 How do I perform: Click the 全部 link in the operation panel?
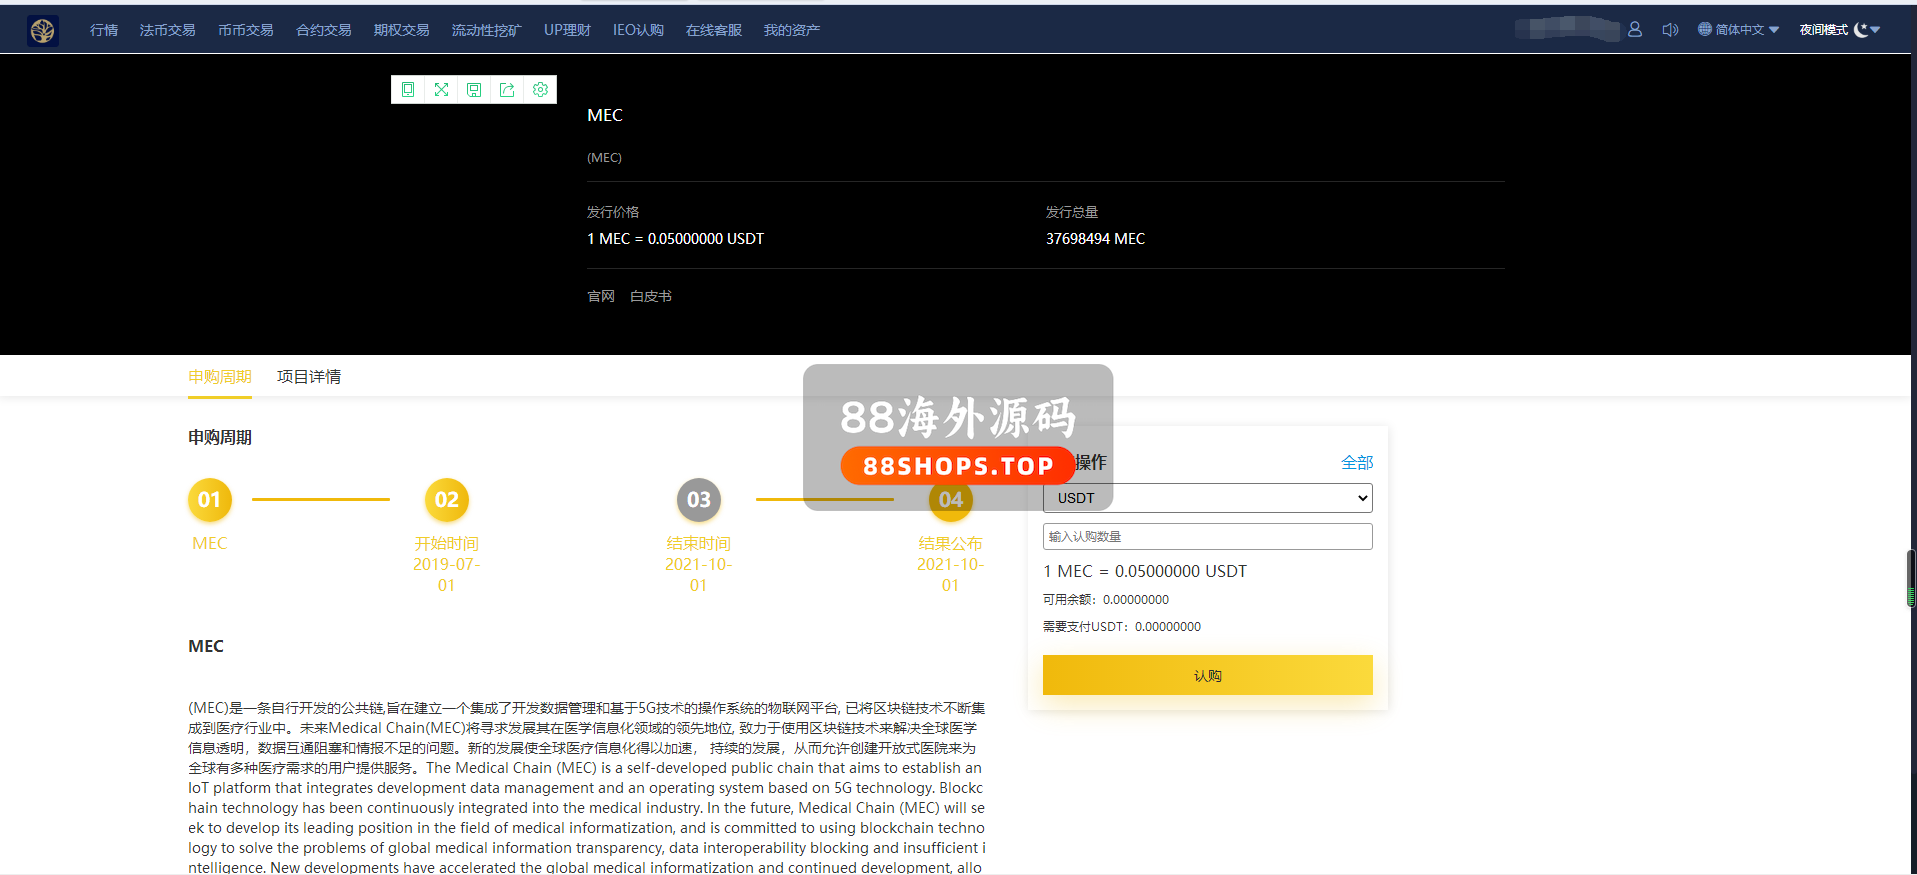tap(1356, 462)
